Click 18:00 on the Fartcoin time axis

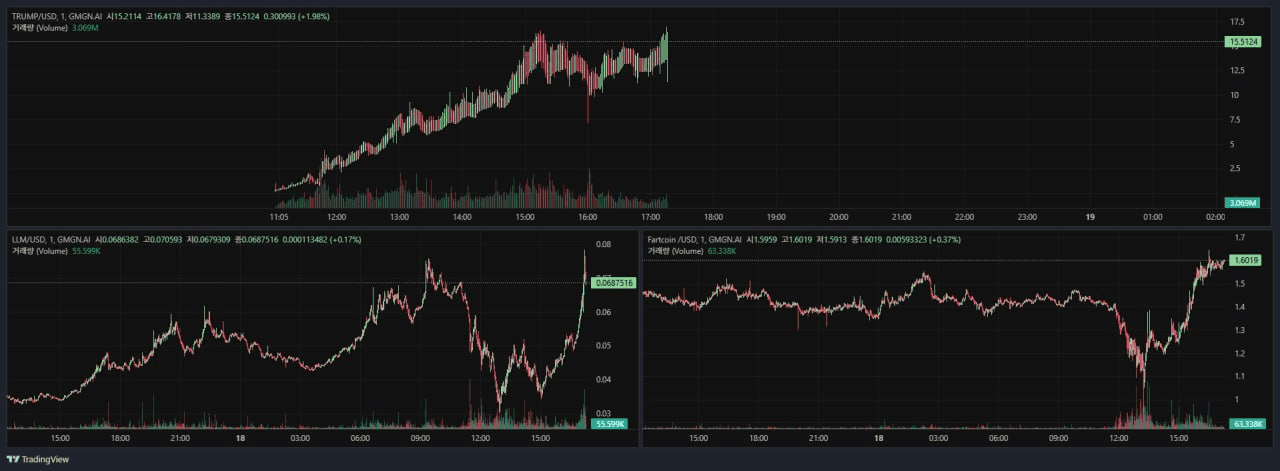pyautogui.click(x=759, y=438)
